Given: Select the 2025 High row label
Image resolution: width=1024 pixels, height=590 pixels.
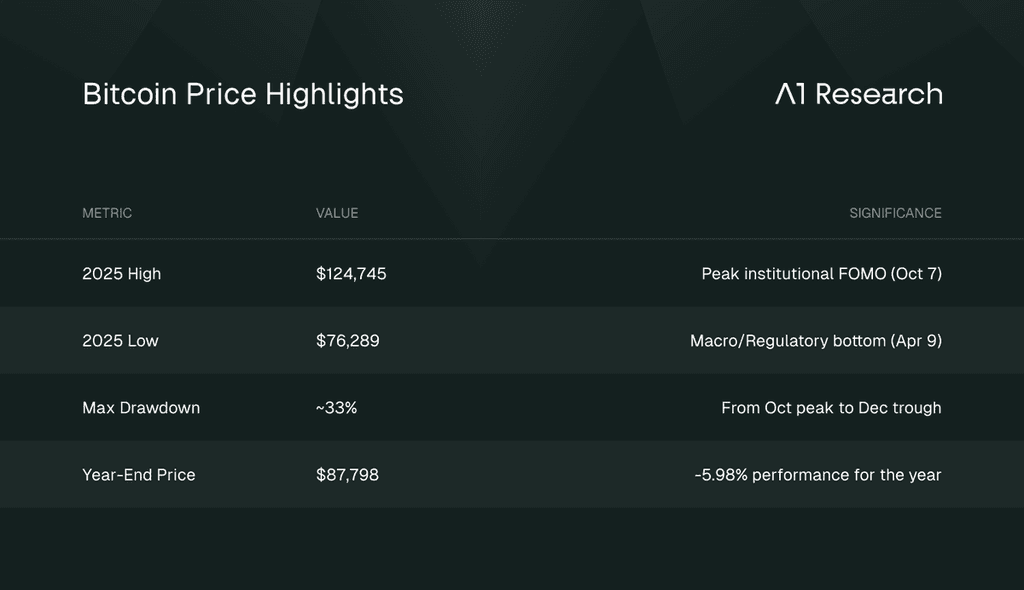Looking at the screenshot, I should pyautogui.click(x=121, y=274).
